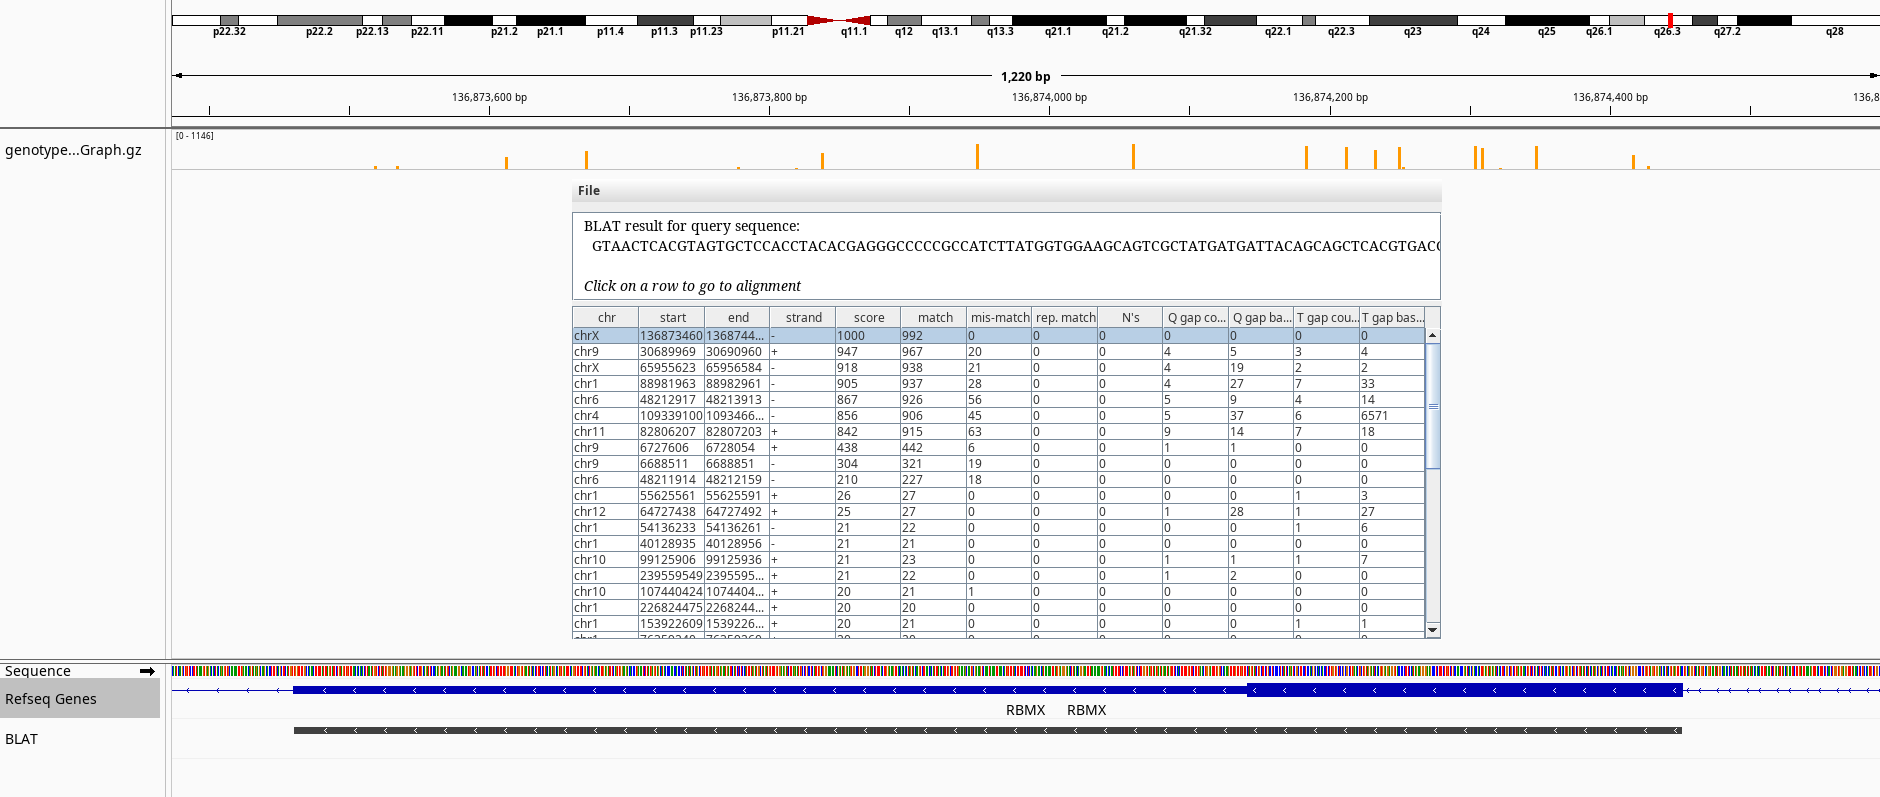Select the chr9 row starting at 30689969
Screen dimensions: 1880x797
(x=998, y=352)
